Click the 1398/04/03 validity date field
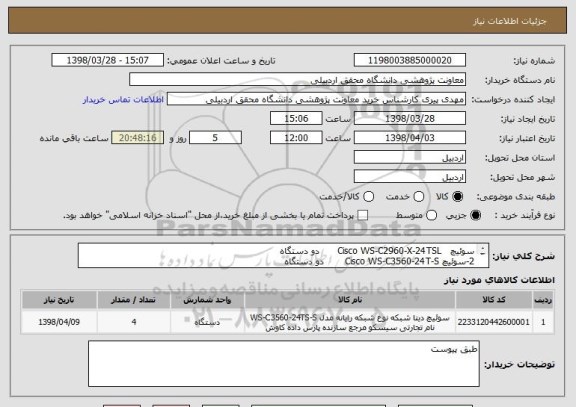 (410, 138)
